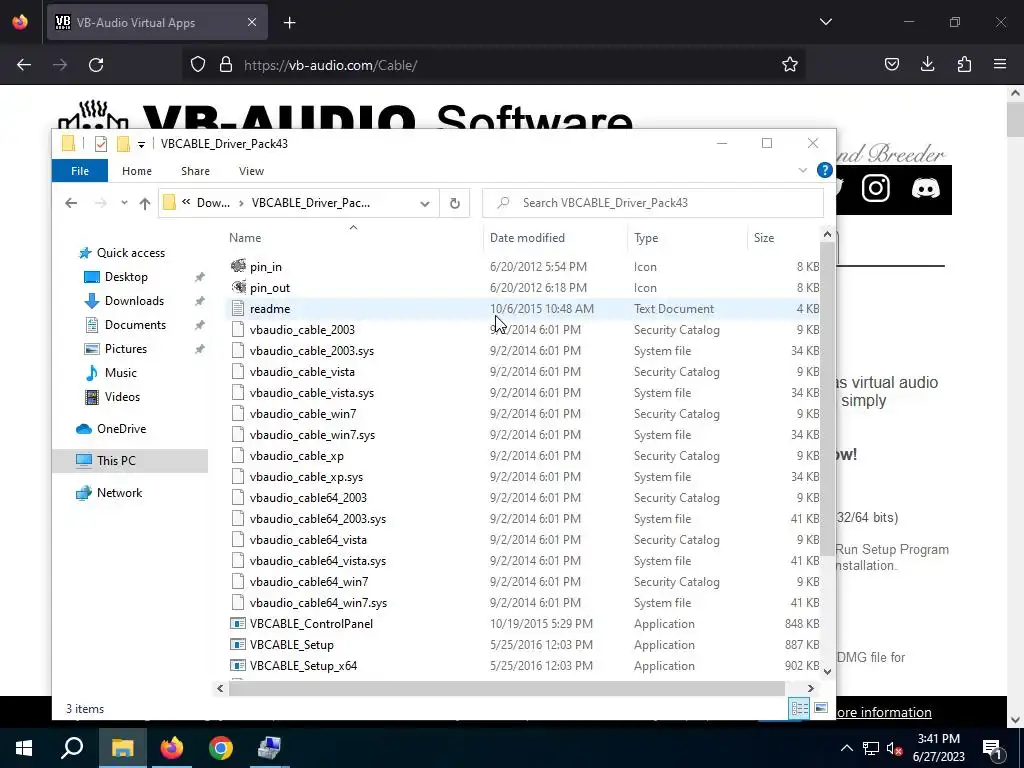Image resolution: width=1024 pixels, height=768 pixels.
Task: Open a new Firefox tab
Action: (x=289, y=23)
